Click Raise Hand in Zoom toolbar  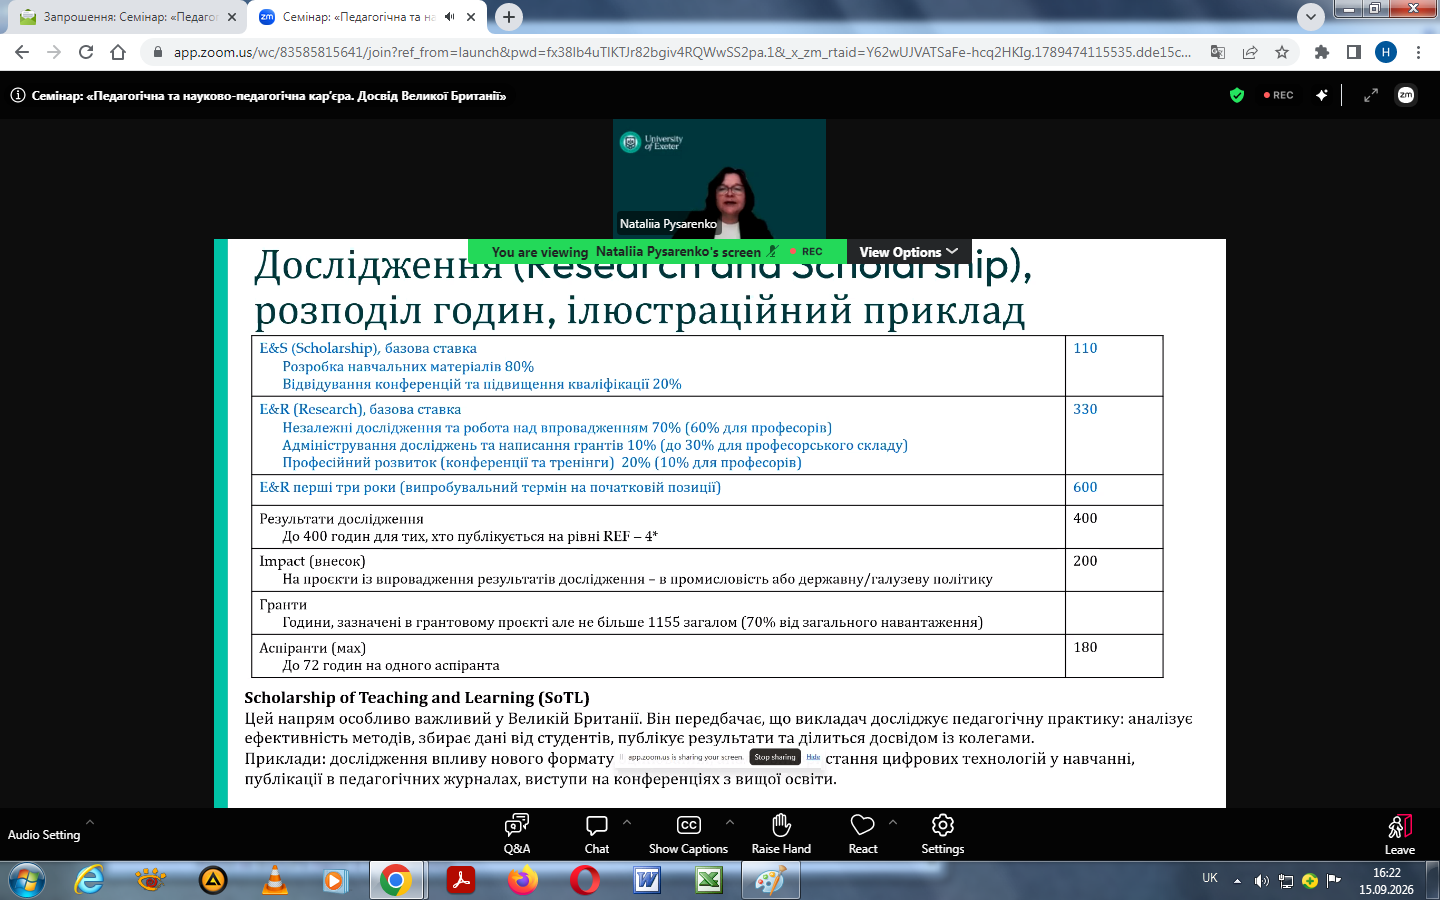click(781, 834)
